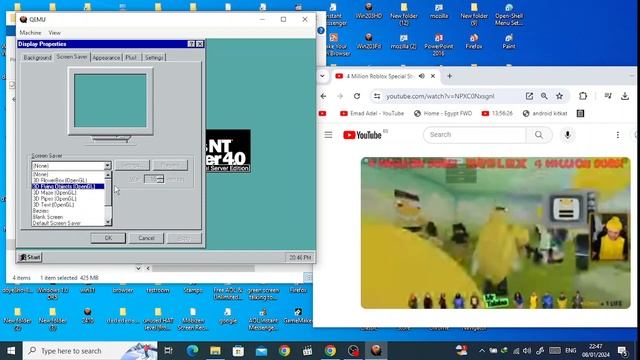Open a new Chrome tab

pyautogui.click(x=449, y=76)
